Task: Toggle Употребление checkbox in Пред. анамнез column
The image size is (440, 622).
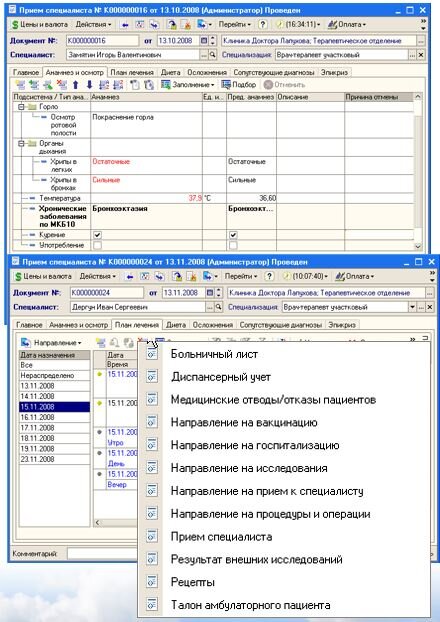Action: tap(233, 245)
